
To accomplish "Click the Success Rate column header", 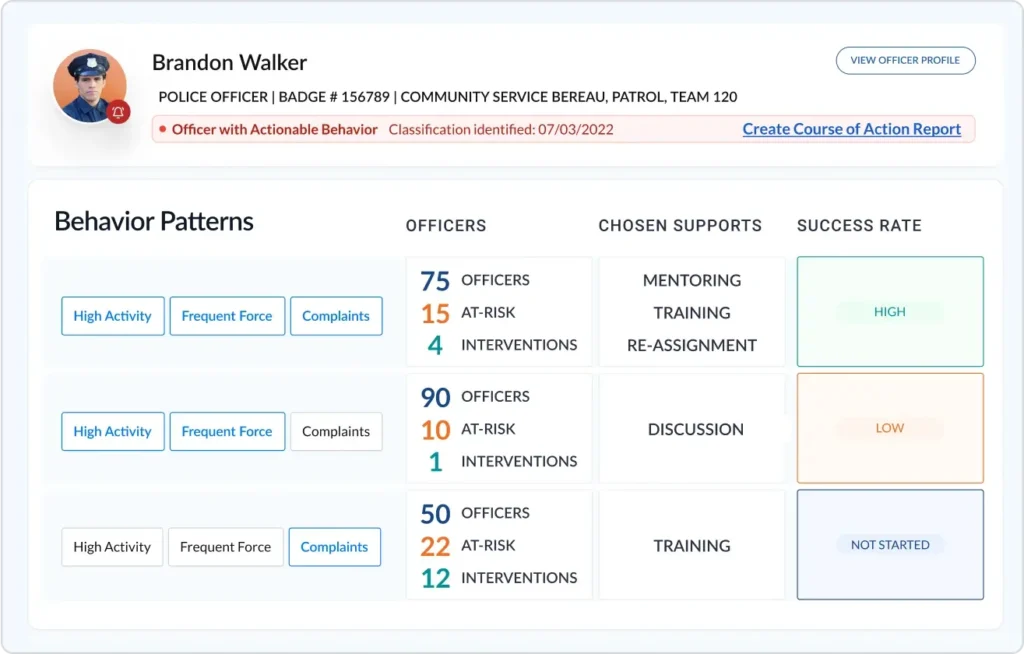I will pyautogui.click(x=859, y=225).
